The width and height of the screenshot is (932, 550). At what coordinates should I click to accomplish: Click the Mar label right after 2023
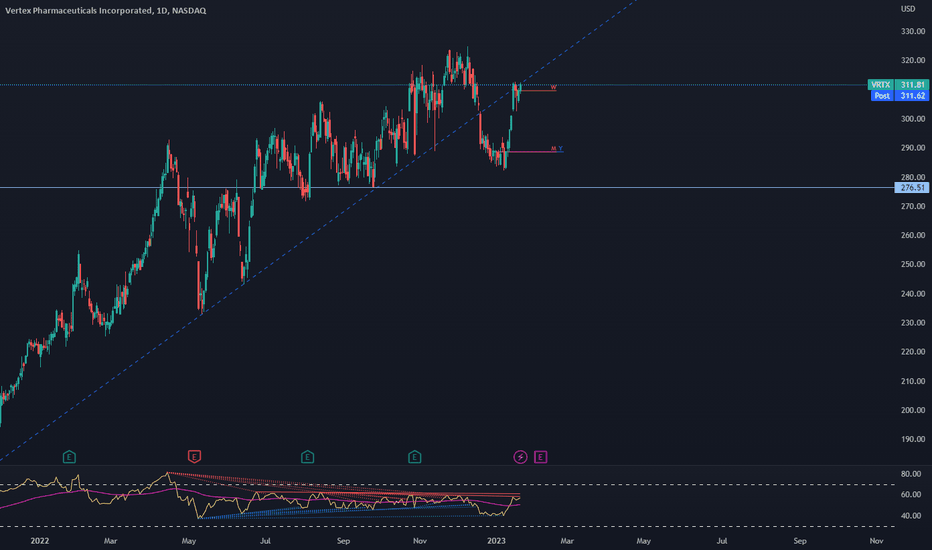[567, 540]
